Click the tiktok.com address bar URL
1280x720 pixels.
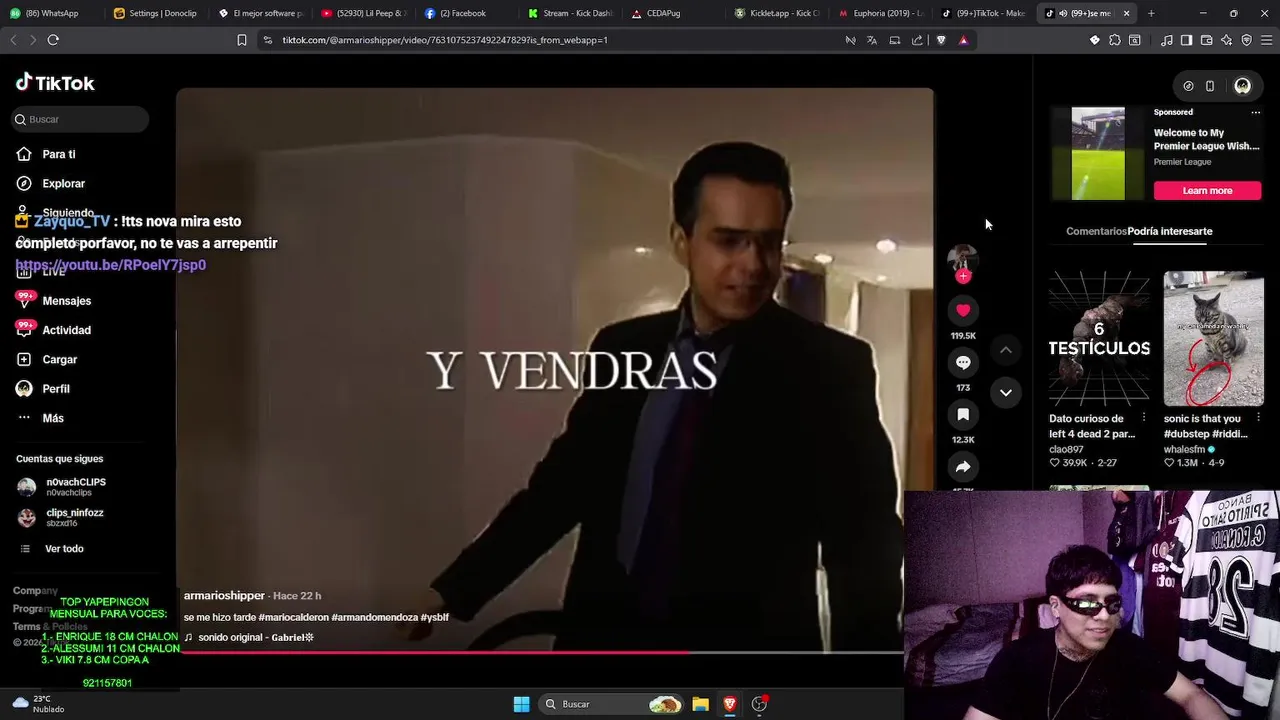[445, 40]
